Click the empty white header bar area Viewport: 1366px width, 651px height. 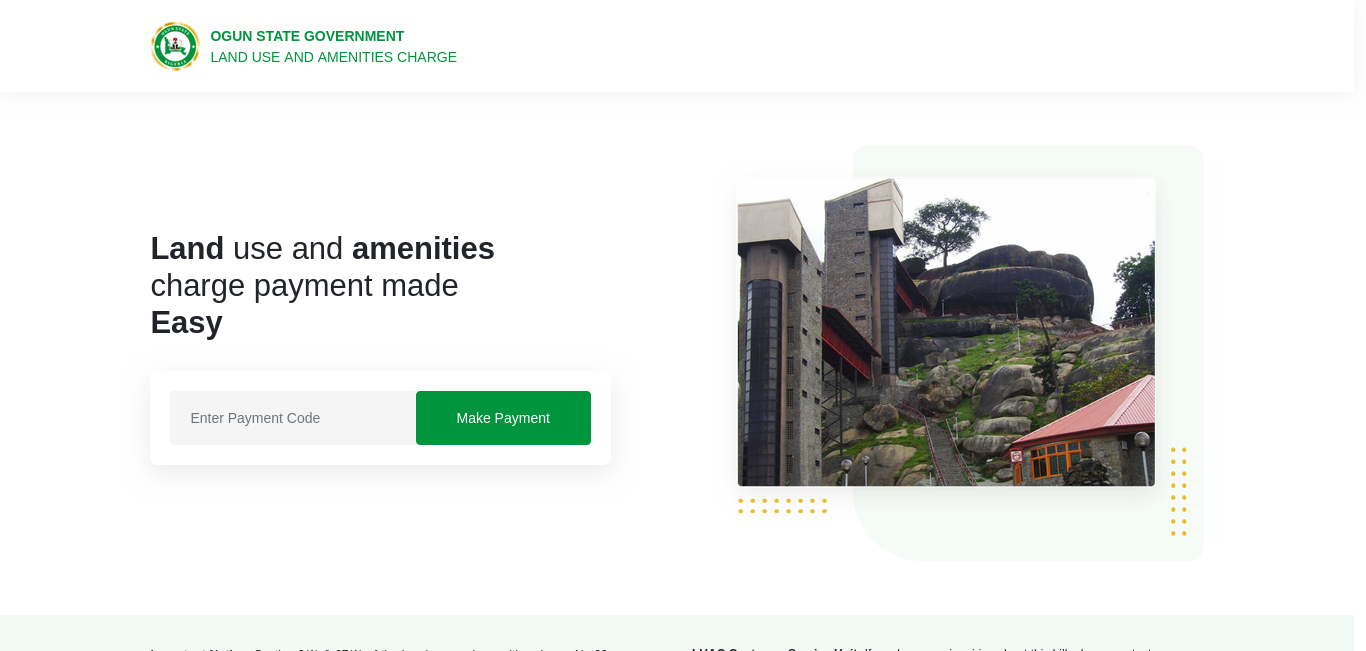pyautogui.click(x=900, y=46)
